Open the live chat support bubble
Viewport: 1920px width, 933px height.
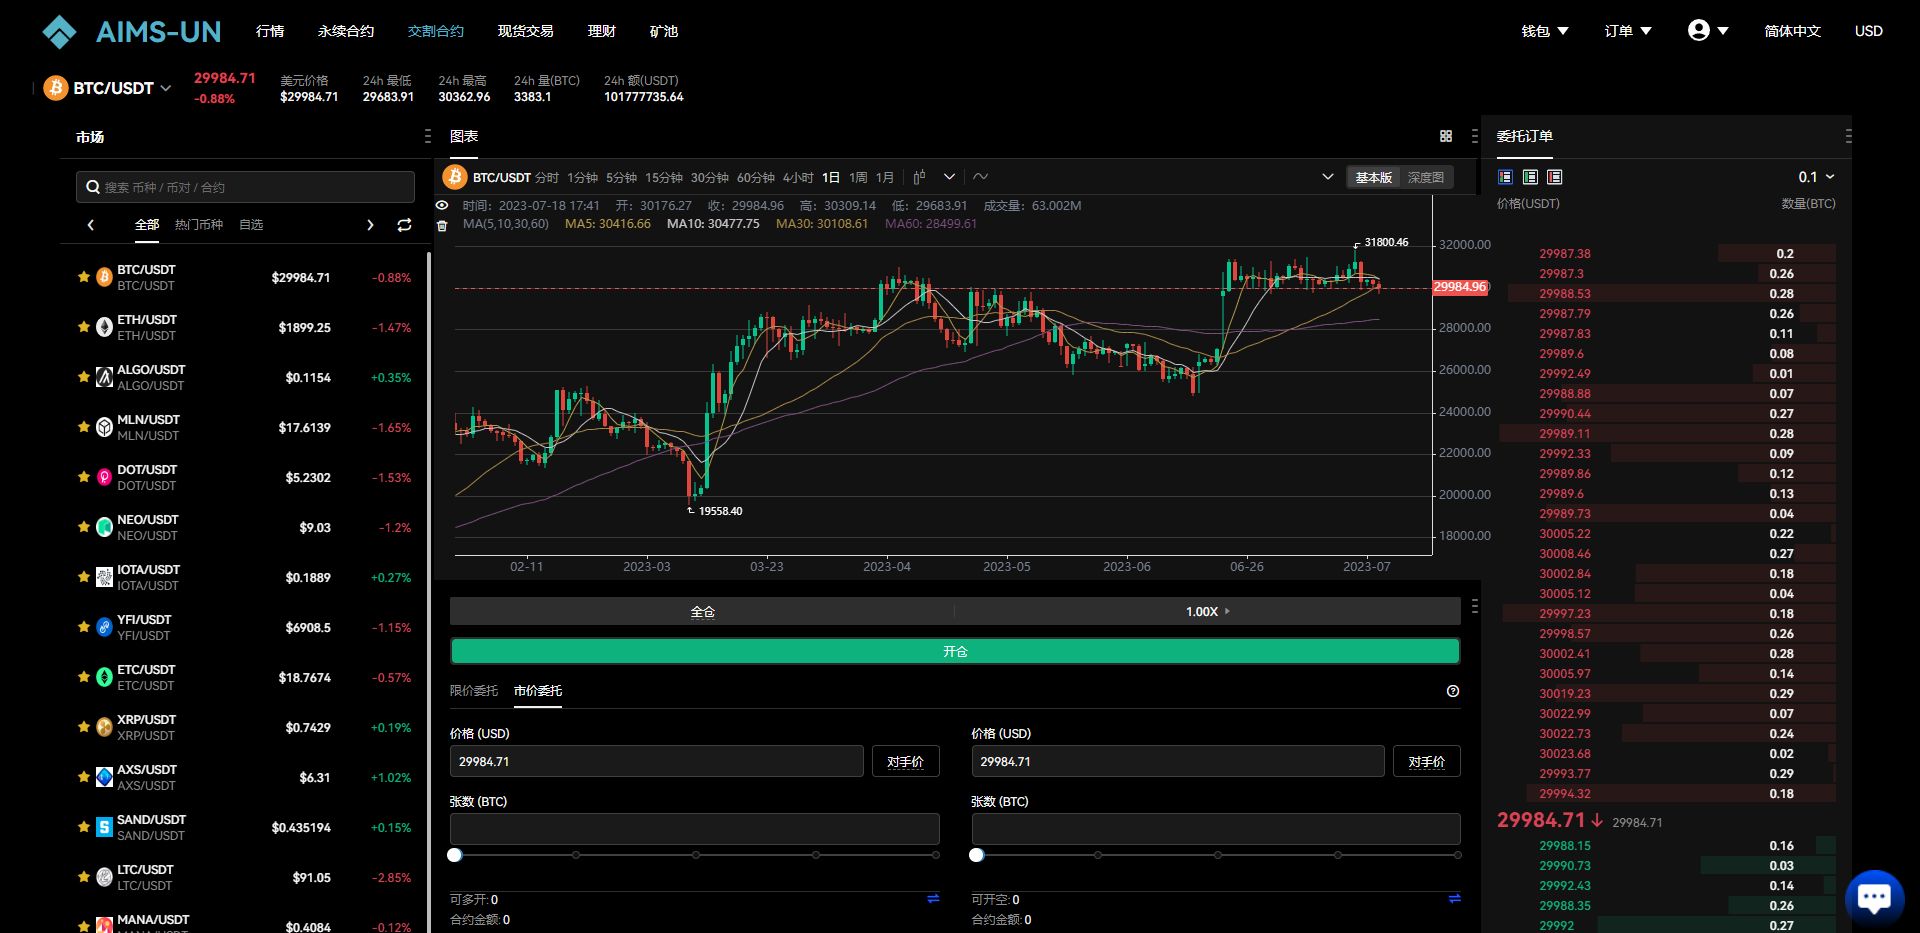(1874, 897)
